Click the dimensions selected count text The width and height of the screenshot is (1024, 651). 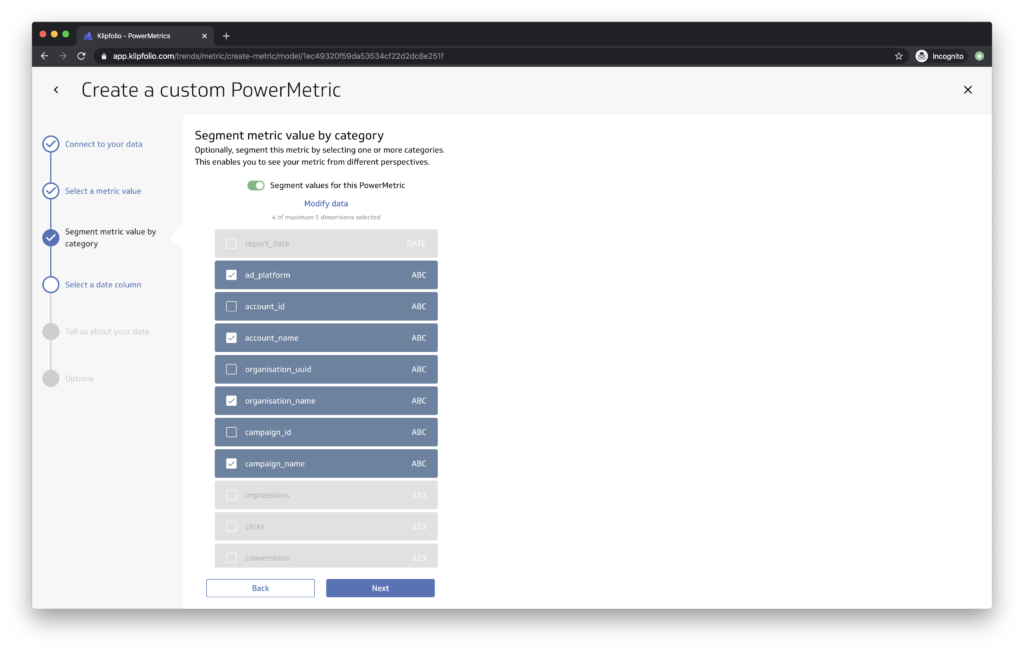(x=326, y=217)
